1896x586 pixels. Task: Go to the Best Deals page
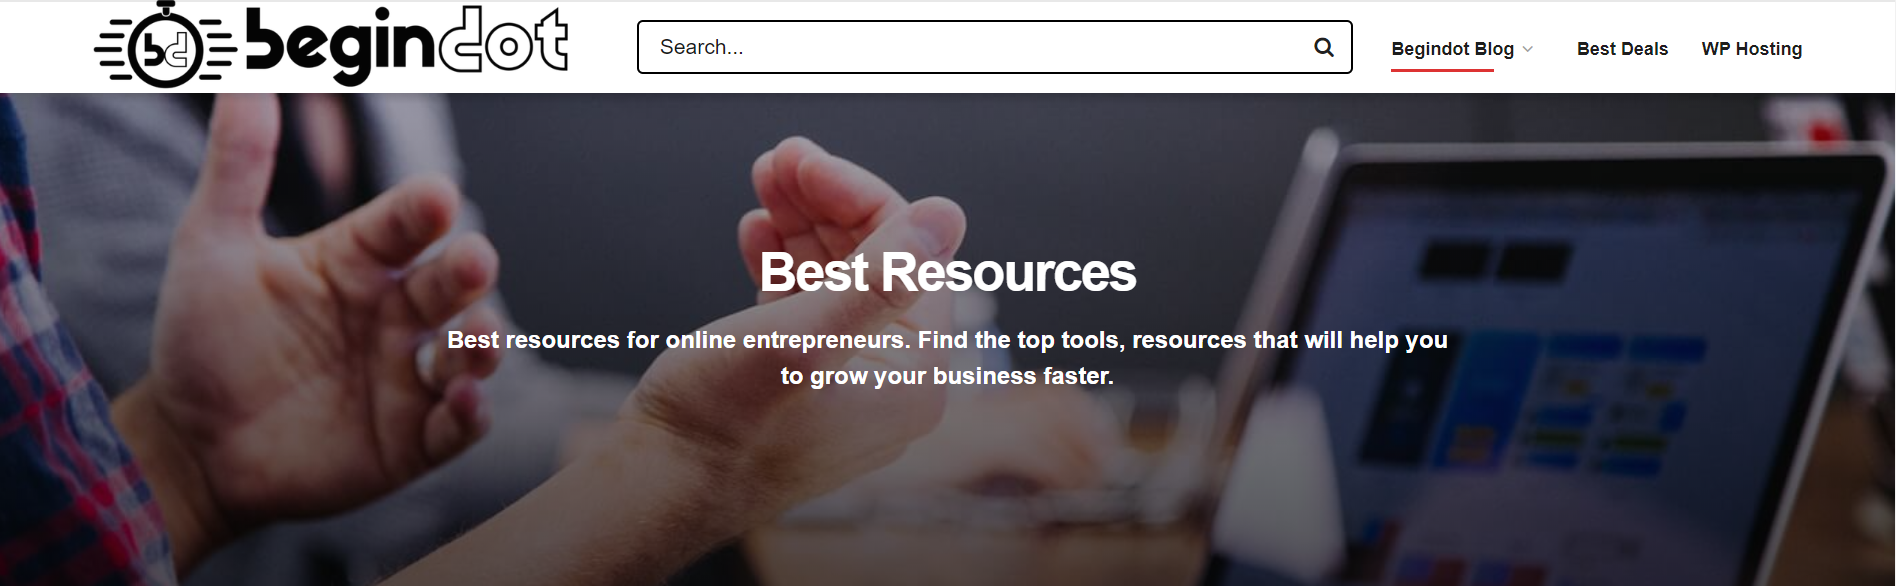(x=1622, y=49)
